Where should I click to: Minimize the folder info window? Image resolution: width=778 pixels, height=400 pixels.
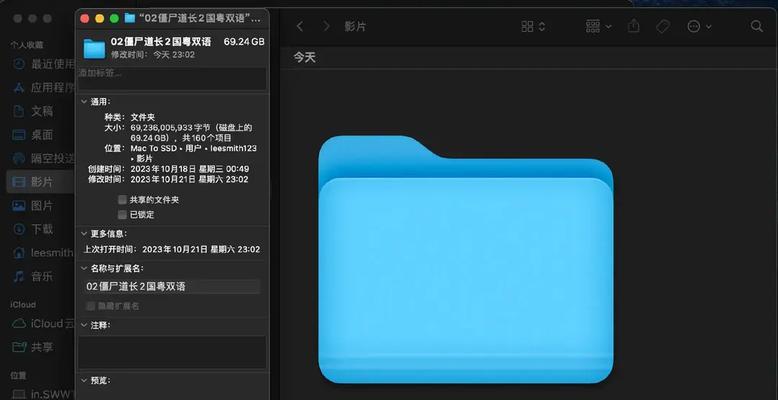click(x=99, y=18)
